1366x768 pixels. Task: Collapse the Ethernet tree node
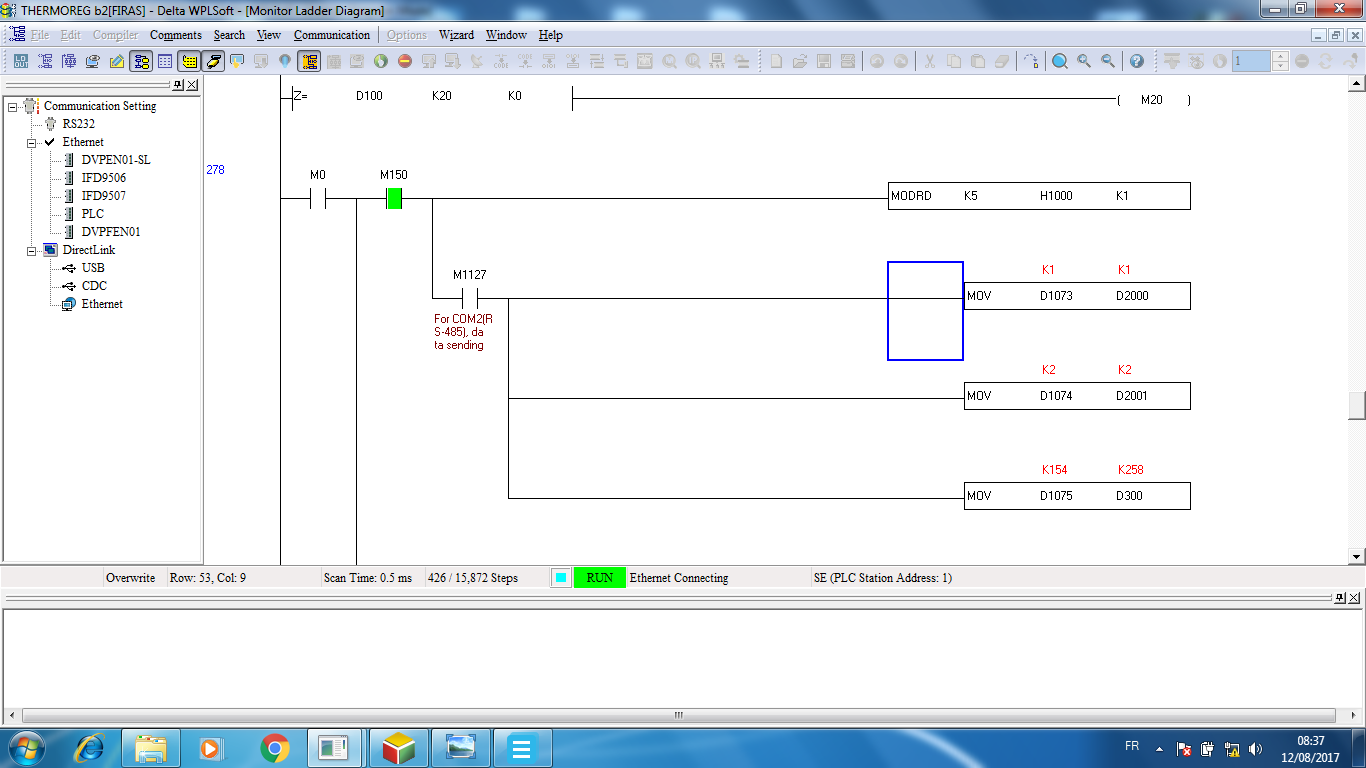point(33,142)
